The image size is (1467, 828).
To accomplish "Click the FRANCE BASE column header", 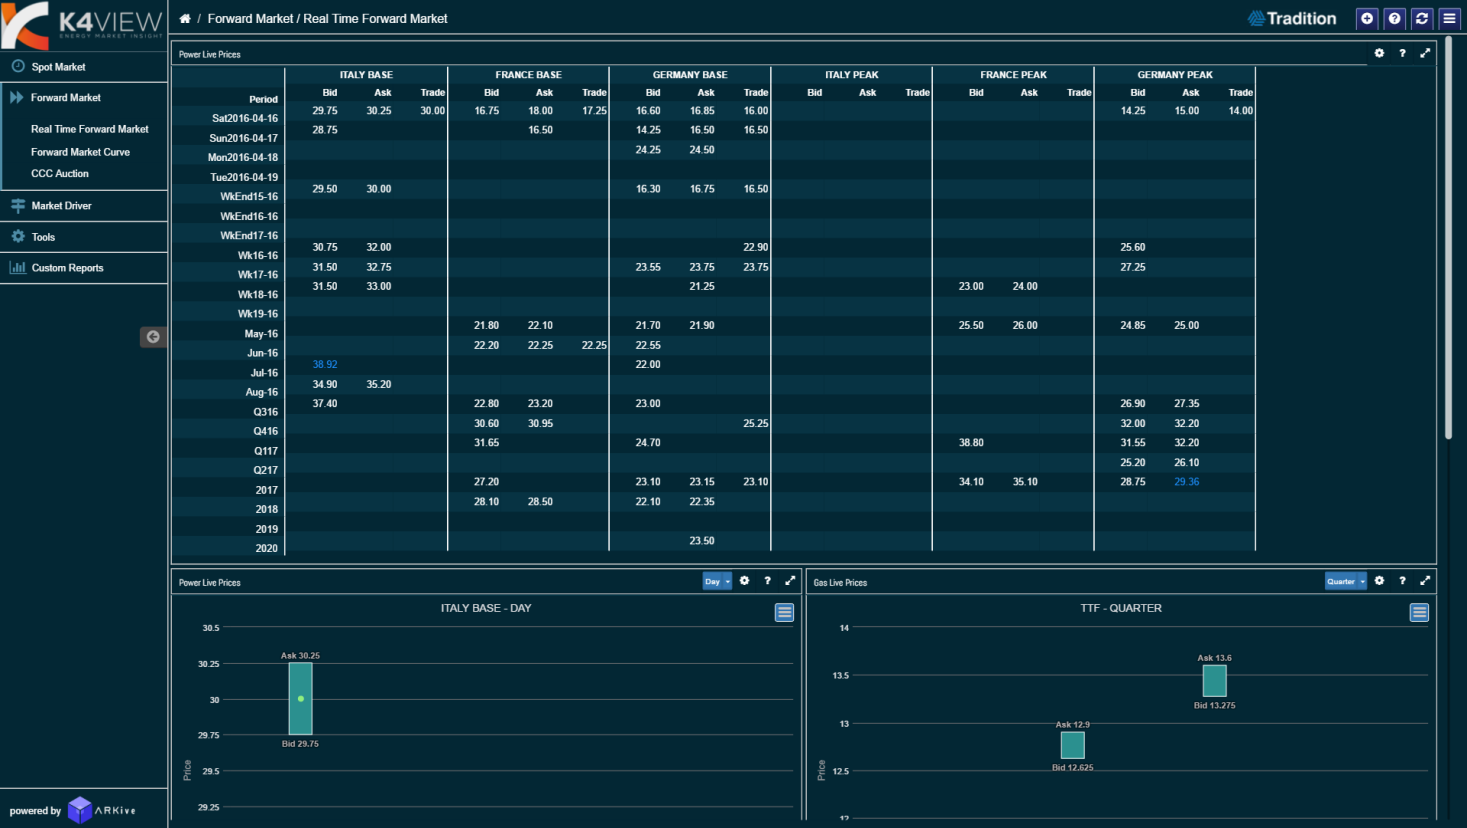I will (528, 75).
